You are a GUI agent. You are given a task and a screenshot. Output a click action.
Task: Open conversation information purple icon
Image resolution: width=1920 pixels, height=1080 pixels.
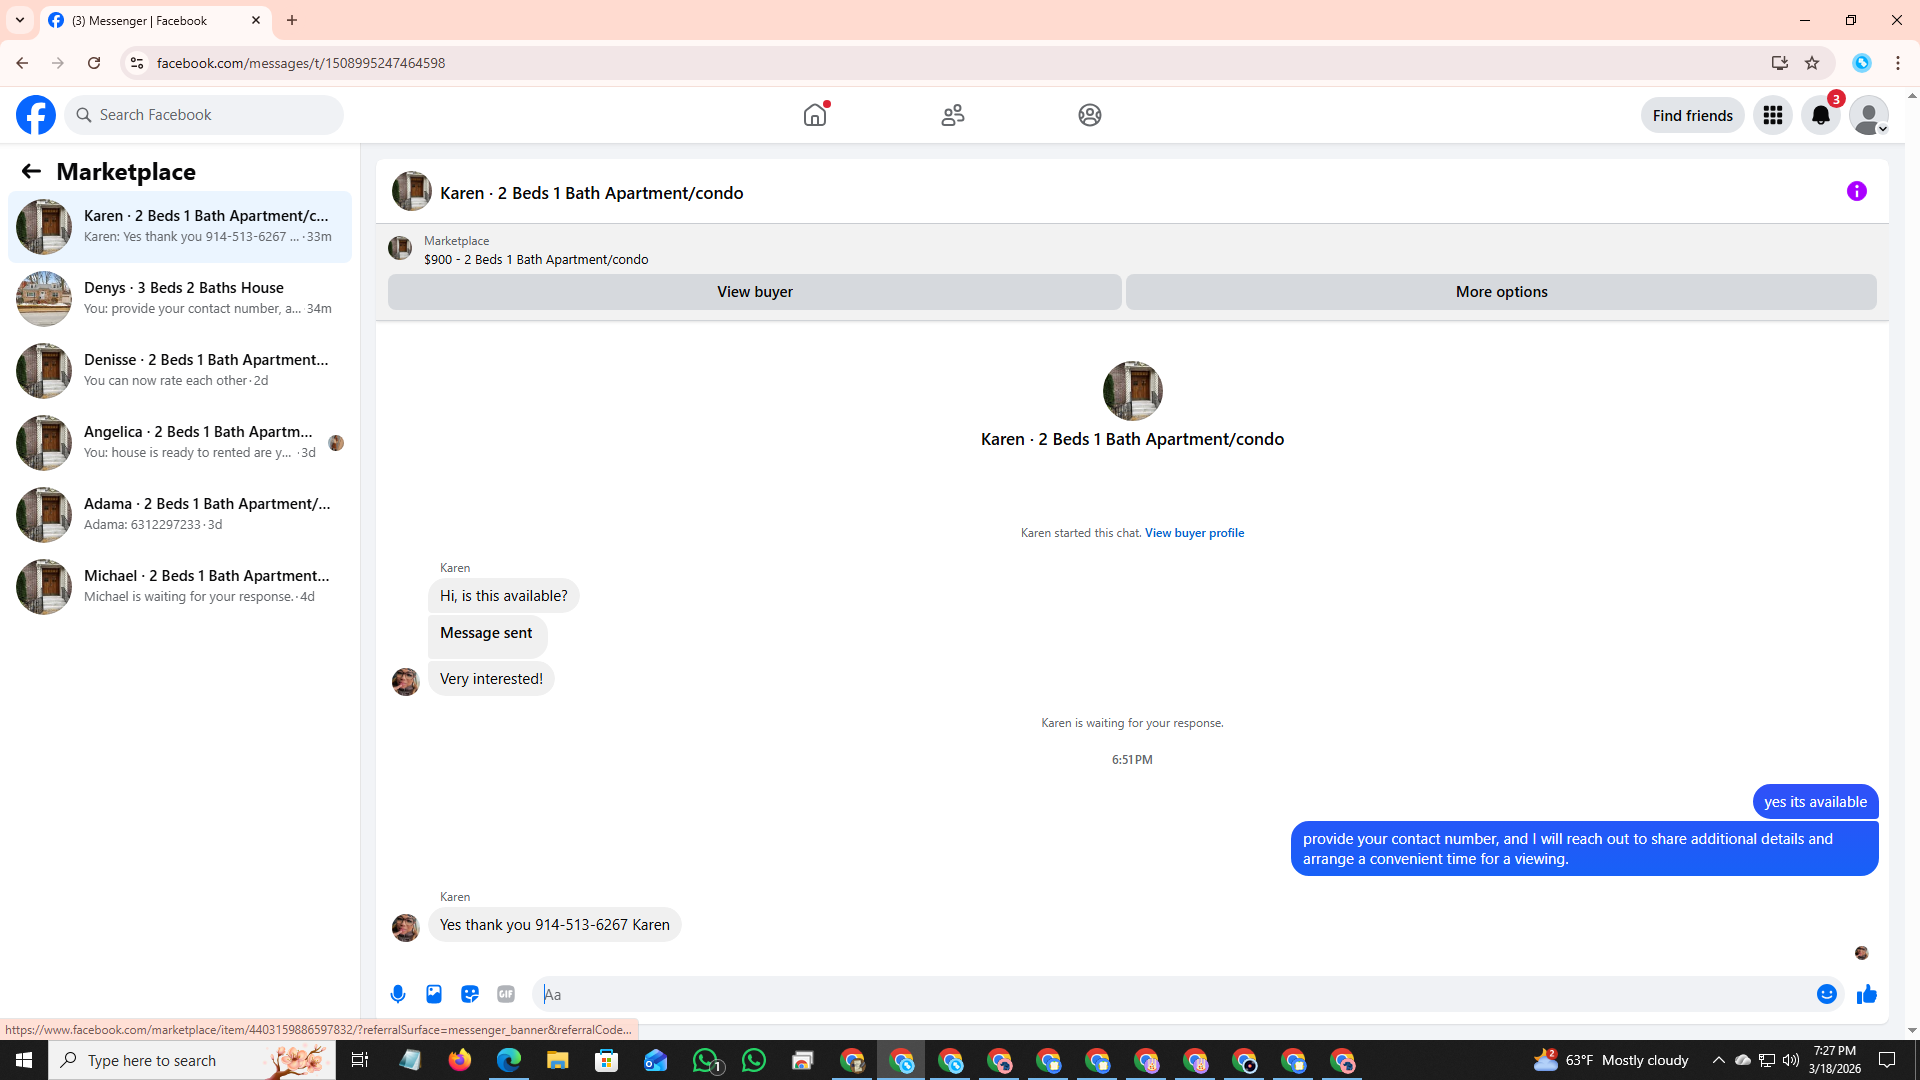tap(1856, 191)
